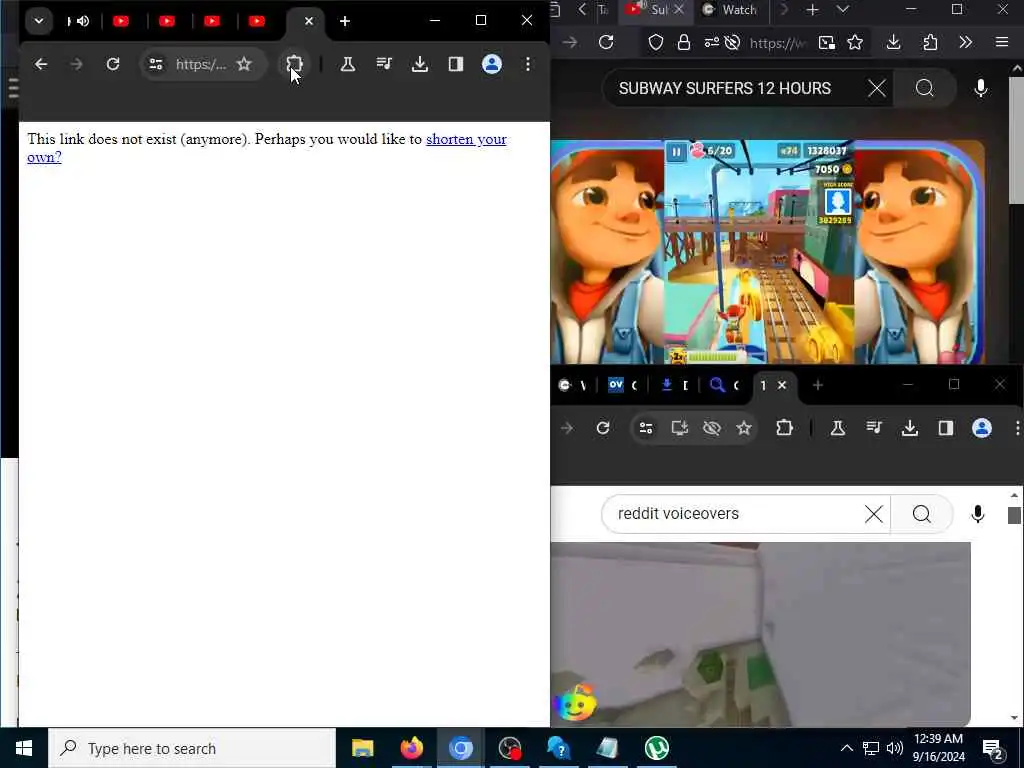The height and width of the screenshot is (768, 1024).
Task: Reload page in Firefox window
Action: coord(606,42)
